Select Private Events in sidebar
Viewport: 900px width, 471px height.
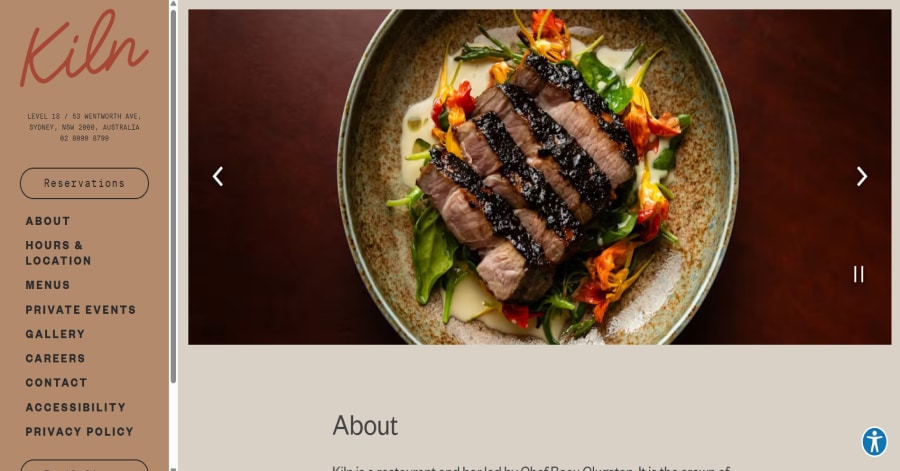pos(80,310)
